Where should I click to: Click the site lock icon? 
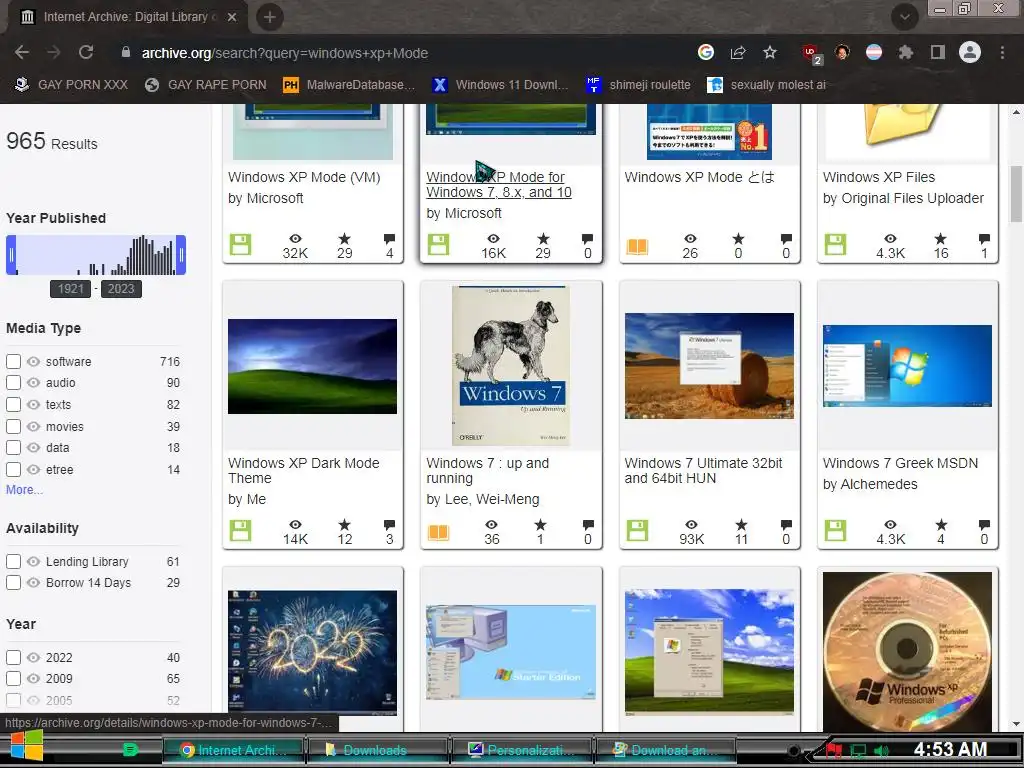click(x=126, y=52)
